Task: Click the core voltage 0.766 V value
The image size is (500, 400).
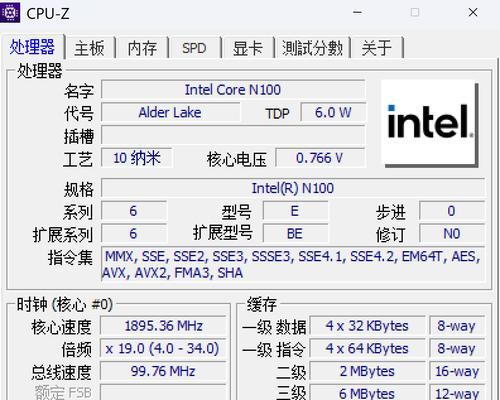Action: click(320, 158)
